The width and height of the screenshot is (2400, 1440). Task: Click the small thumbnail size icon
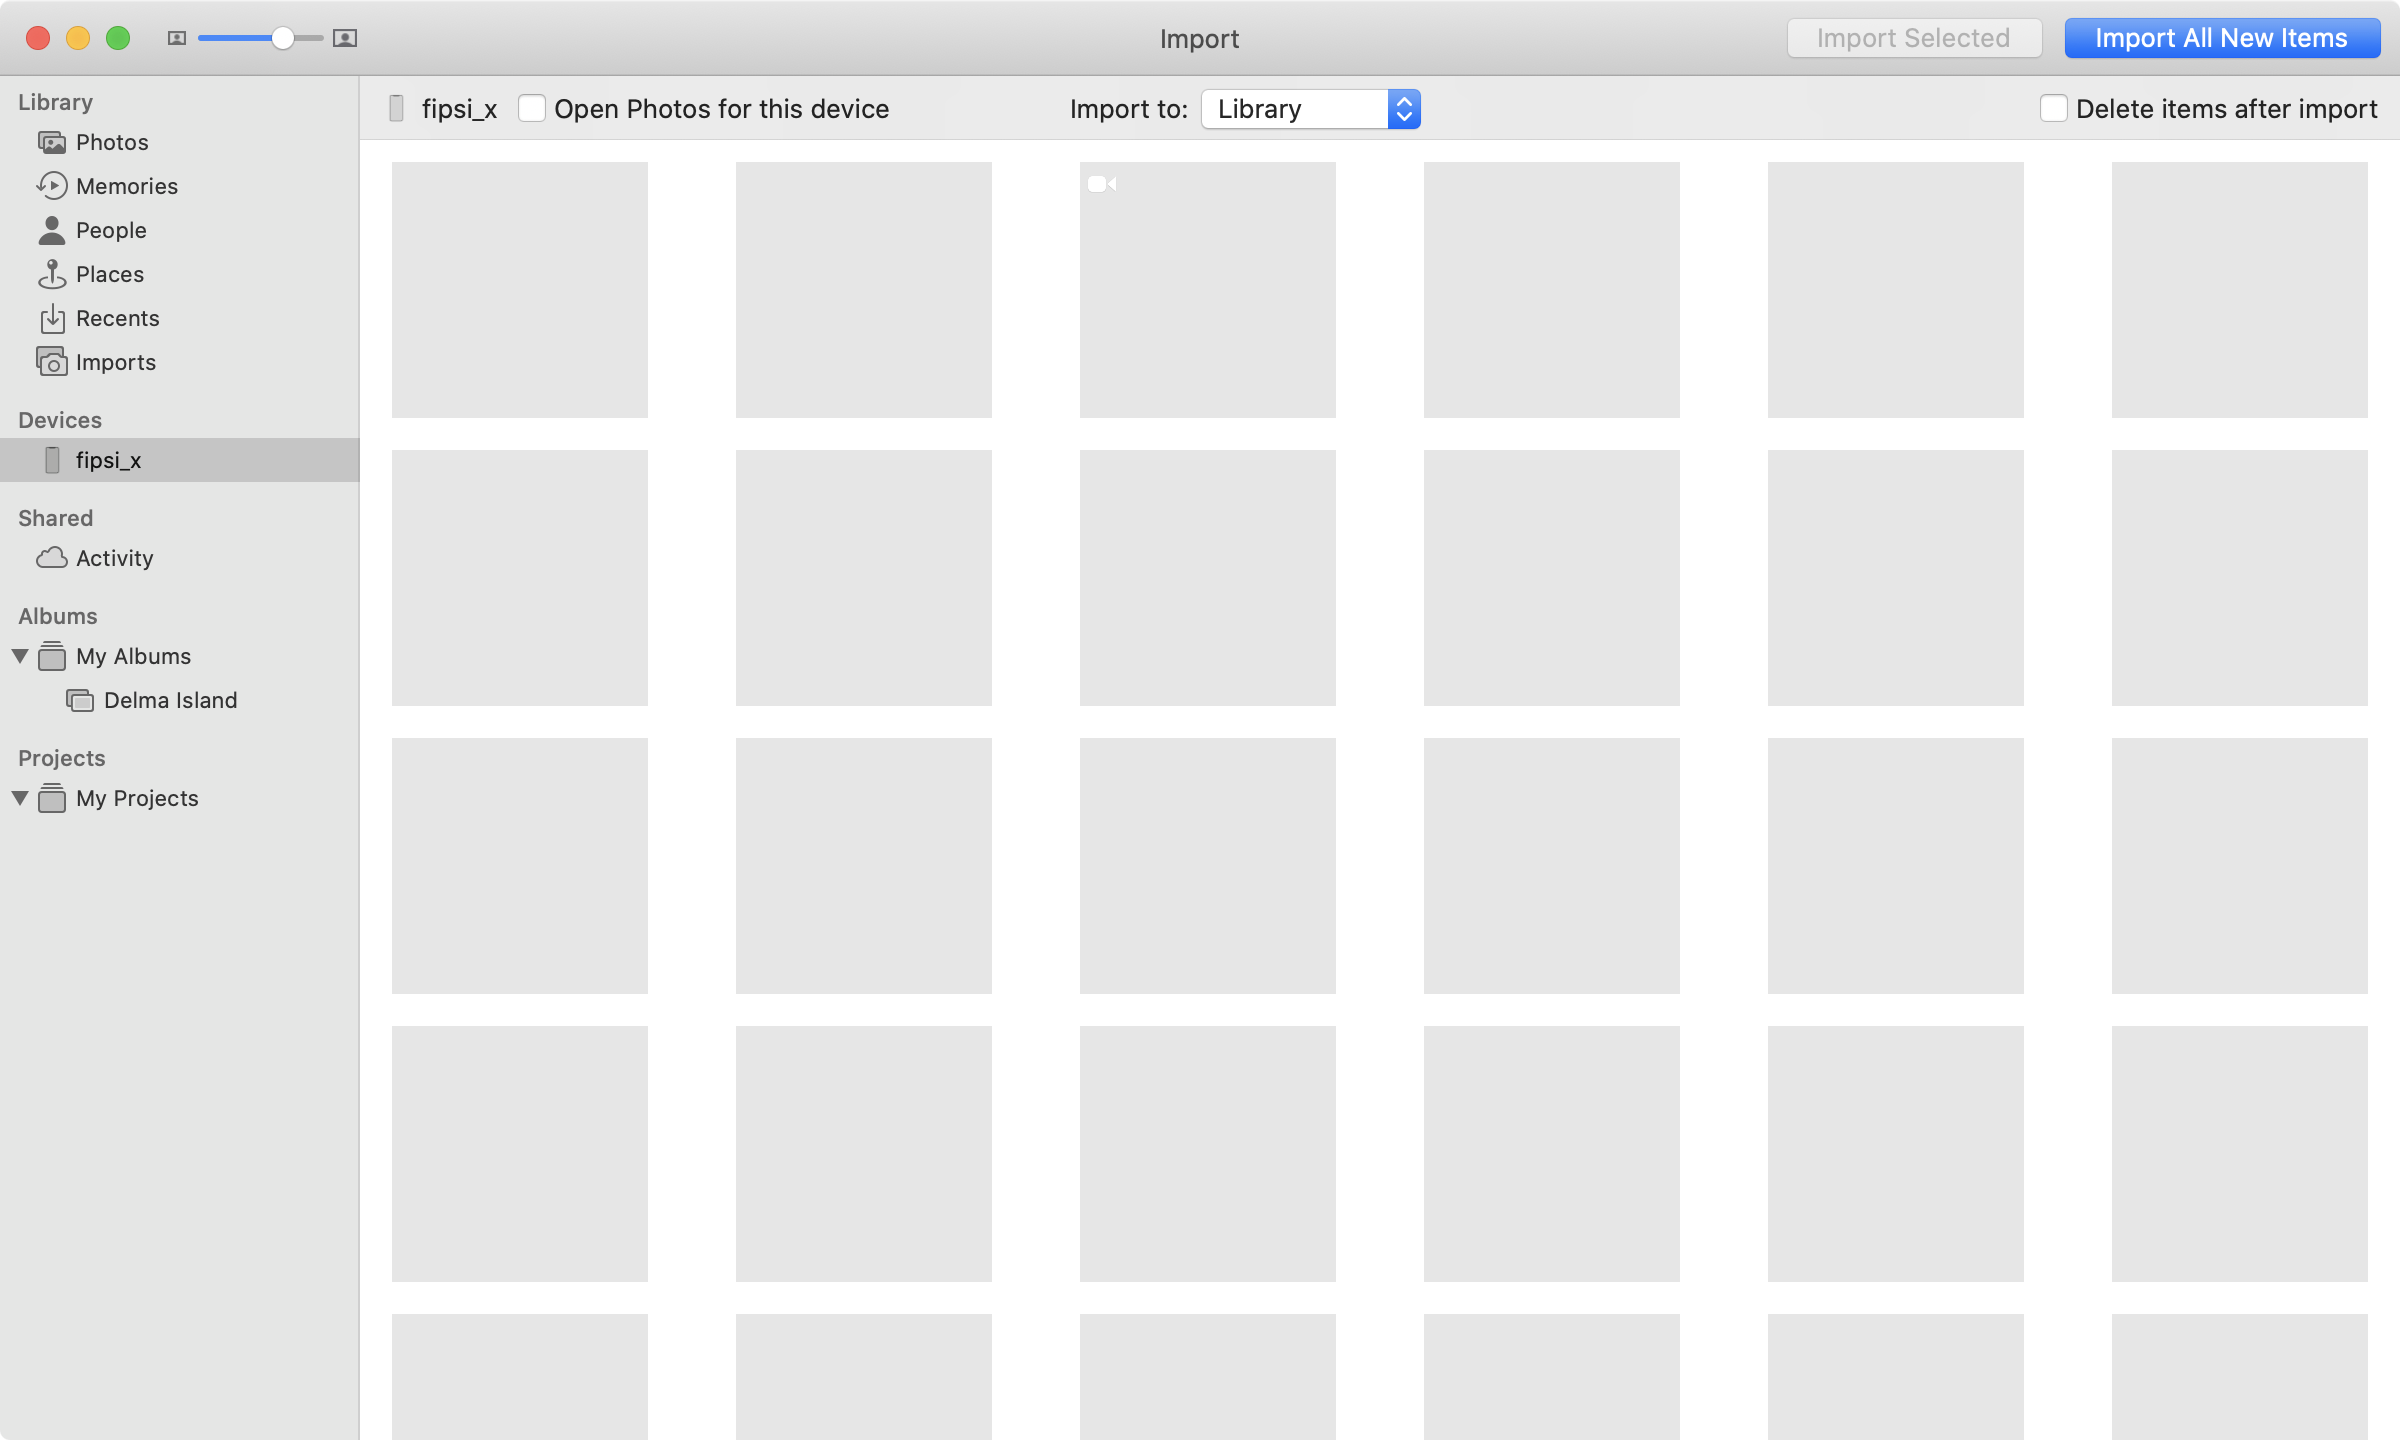click(x=177, y=38)
